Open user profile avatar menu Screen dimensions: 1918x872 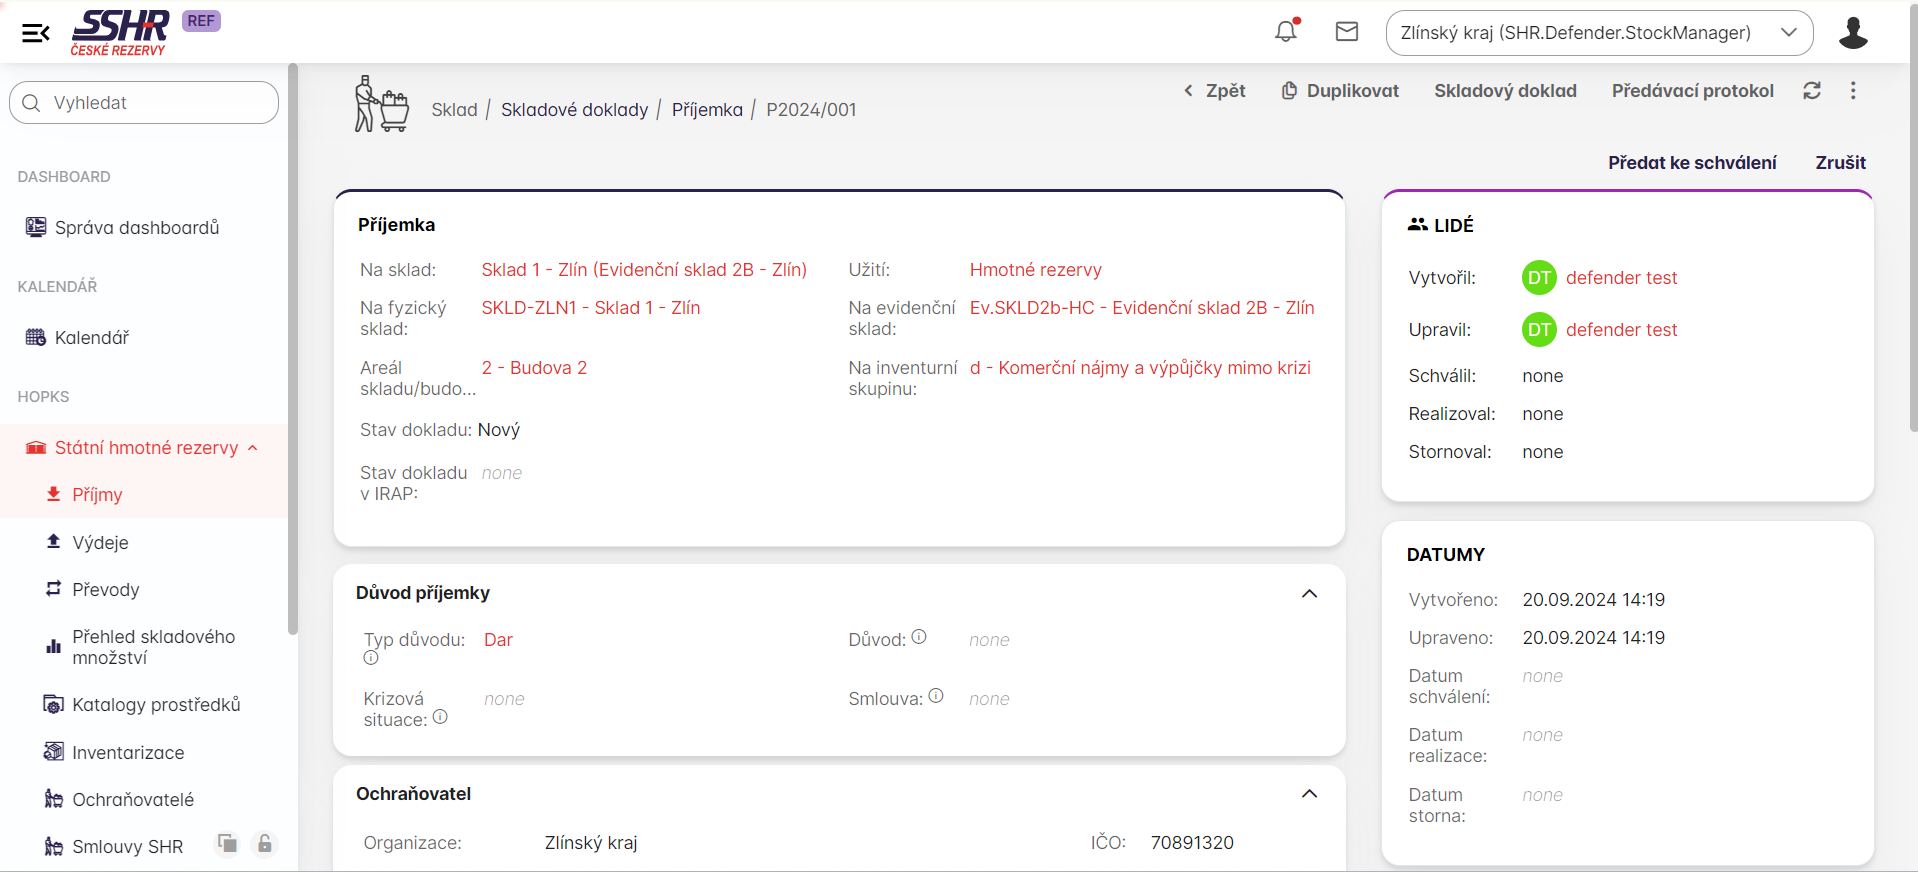[x=1853, y=33]
